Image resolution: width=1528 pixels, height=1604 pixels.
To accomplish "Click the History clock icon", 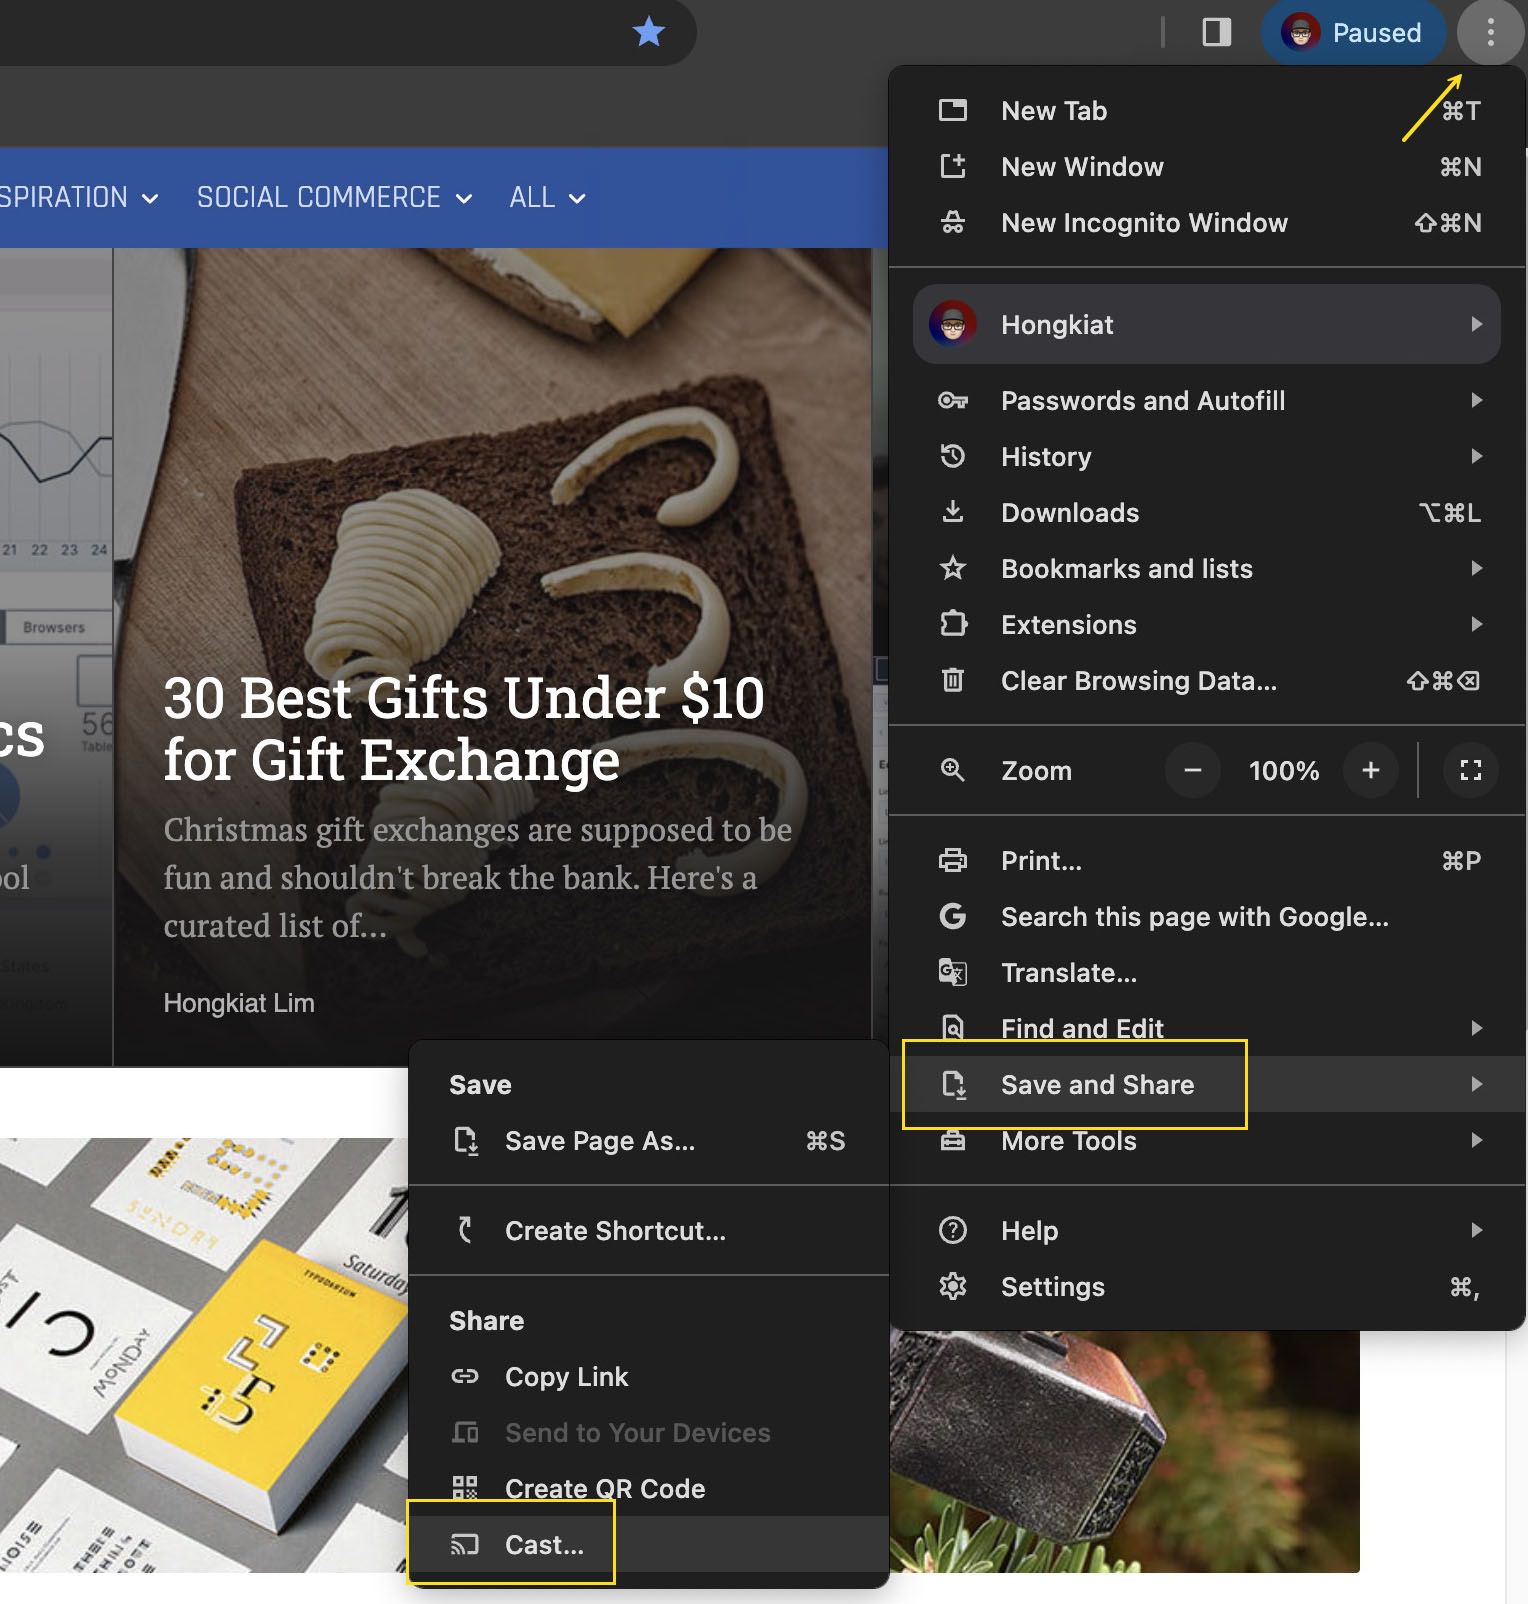I will pos(953,456).
